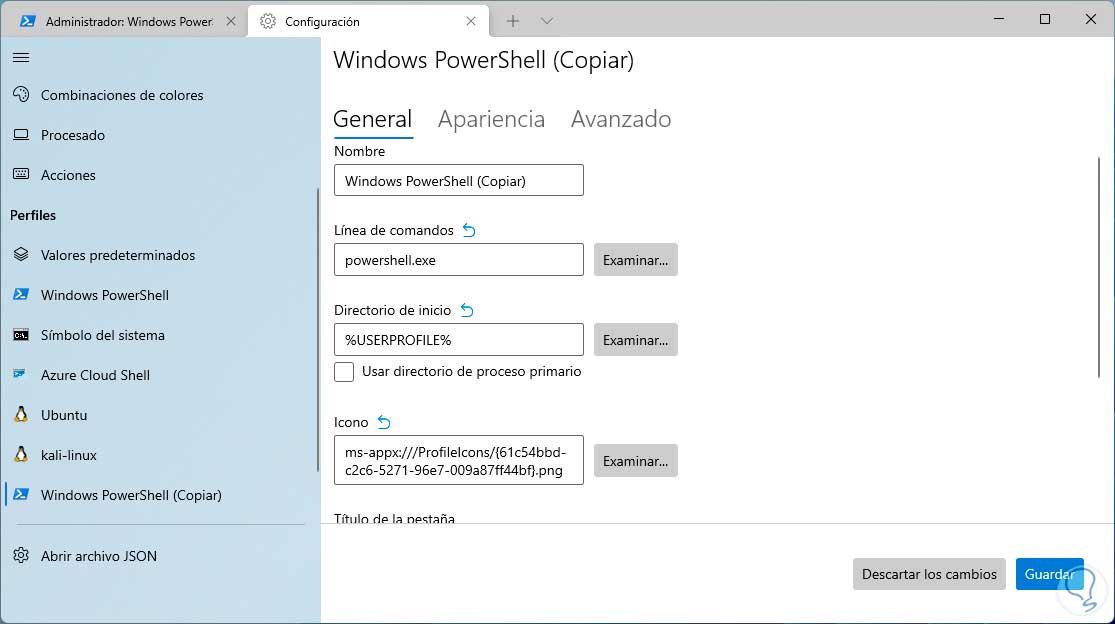Screen dimensions: 1115x624
Task: Open the Acciones settings page
Action: tap(161, 174)
